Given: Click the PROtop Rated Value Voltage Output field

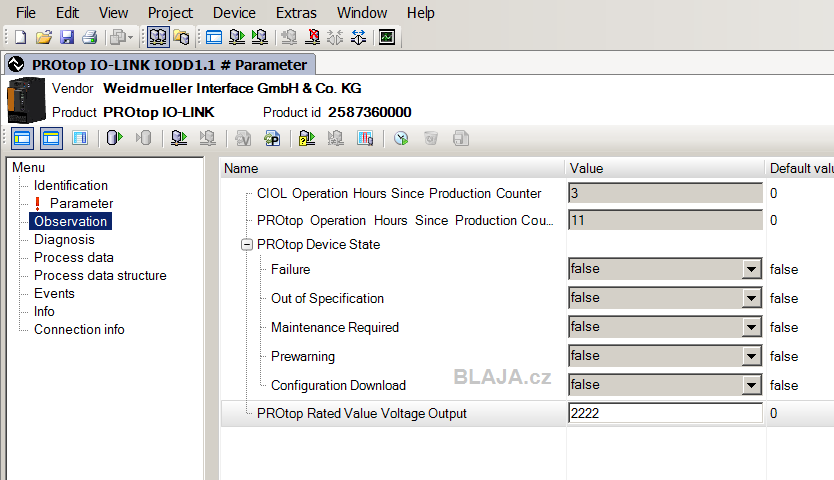Looking at the screenshot, I should tap(665, 413).
